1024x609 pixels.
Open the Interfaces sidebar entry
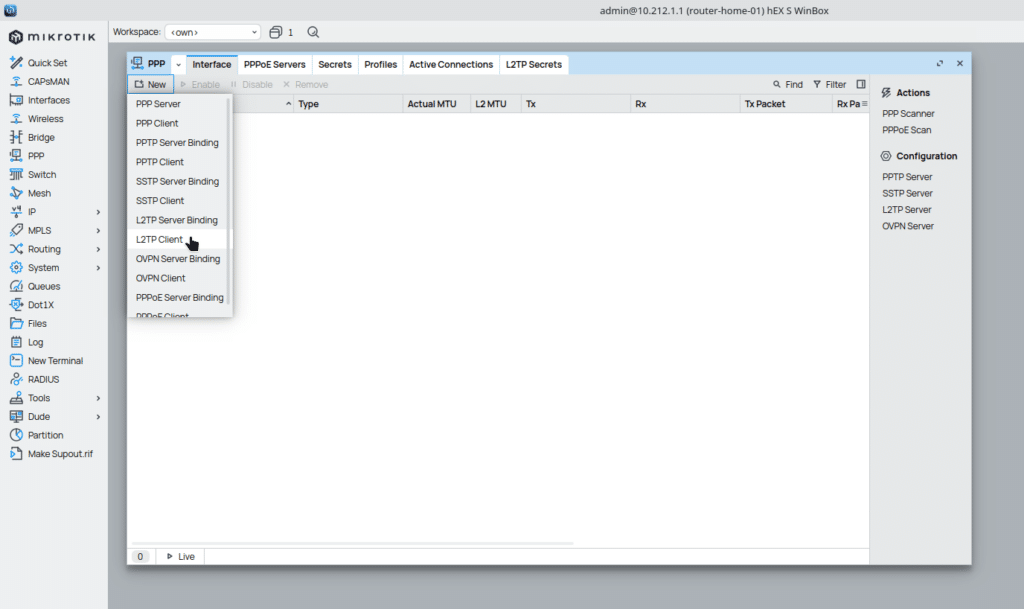[x=48, y=100]
